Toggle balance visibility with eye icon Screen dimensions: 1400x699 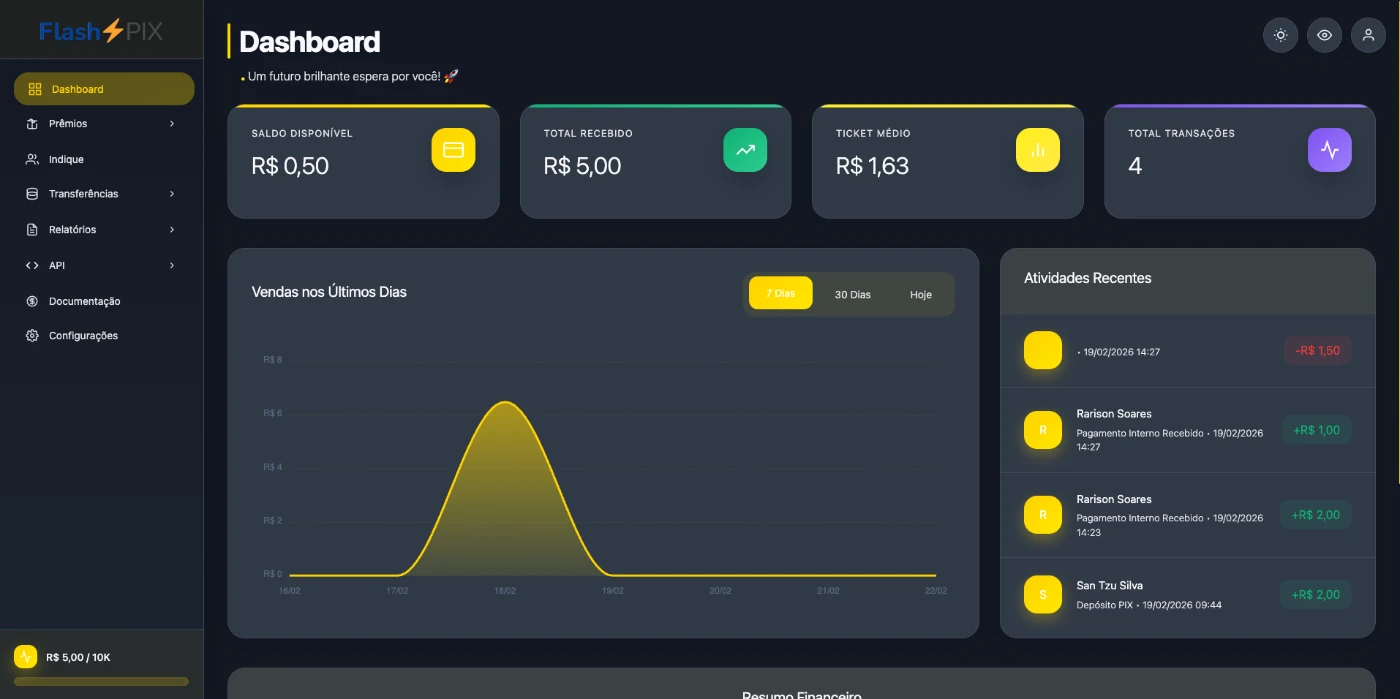1324,35
